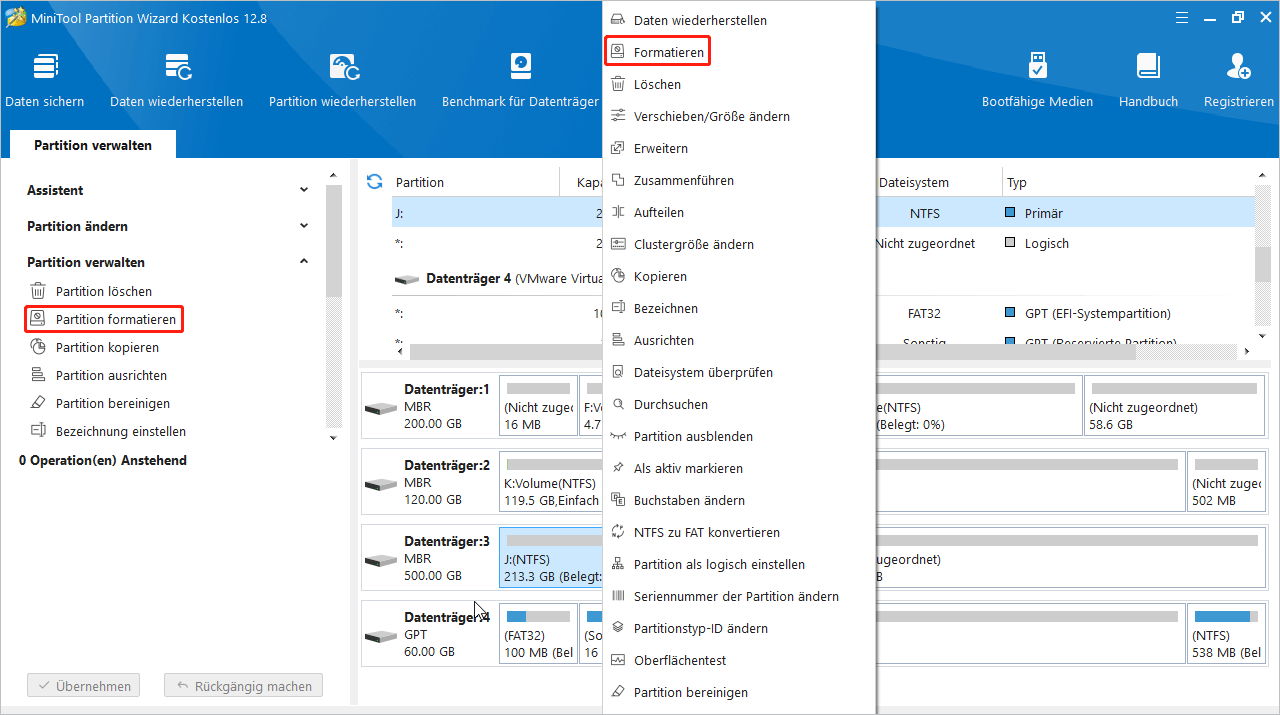Viewport: 1280px width, 715px height.
Task: Open Bezeichnung einstellen in sidebar
Action: 121,432
